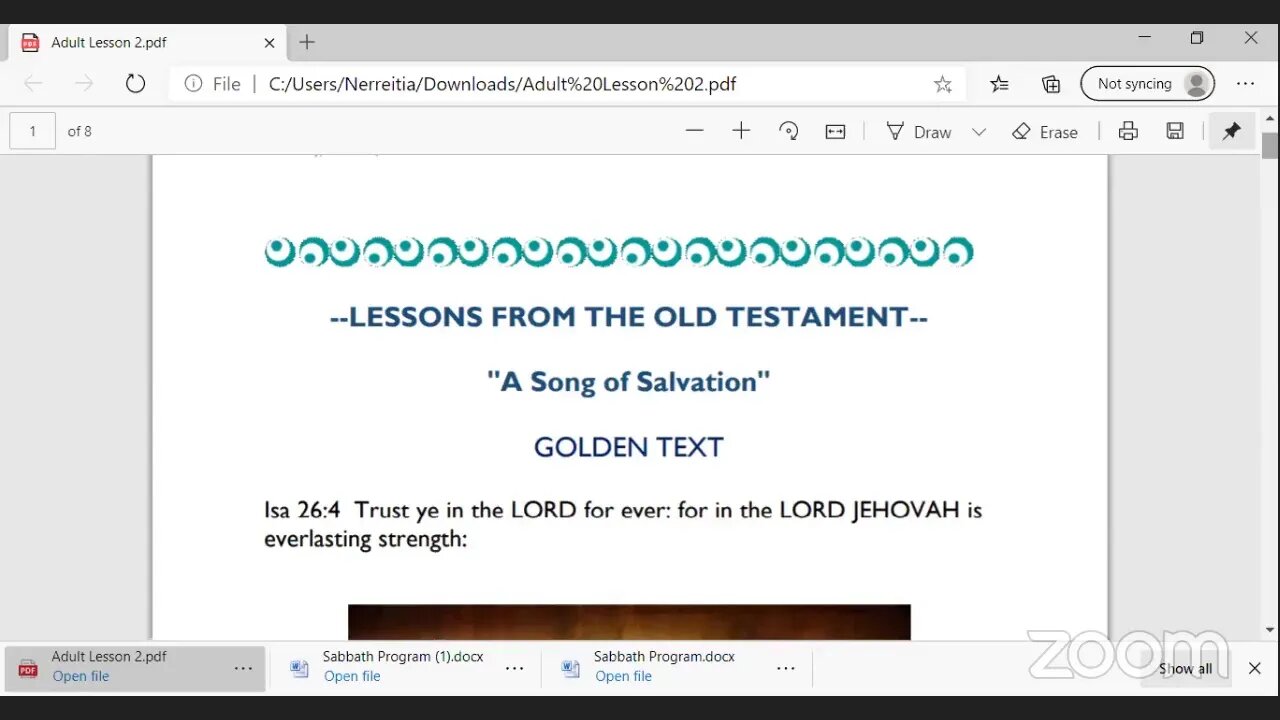
Task: Open the browser Settings and more menu
Action: pos(1245,84)
